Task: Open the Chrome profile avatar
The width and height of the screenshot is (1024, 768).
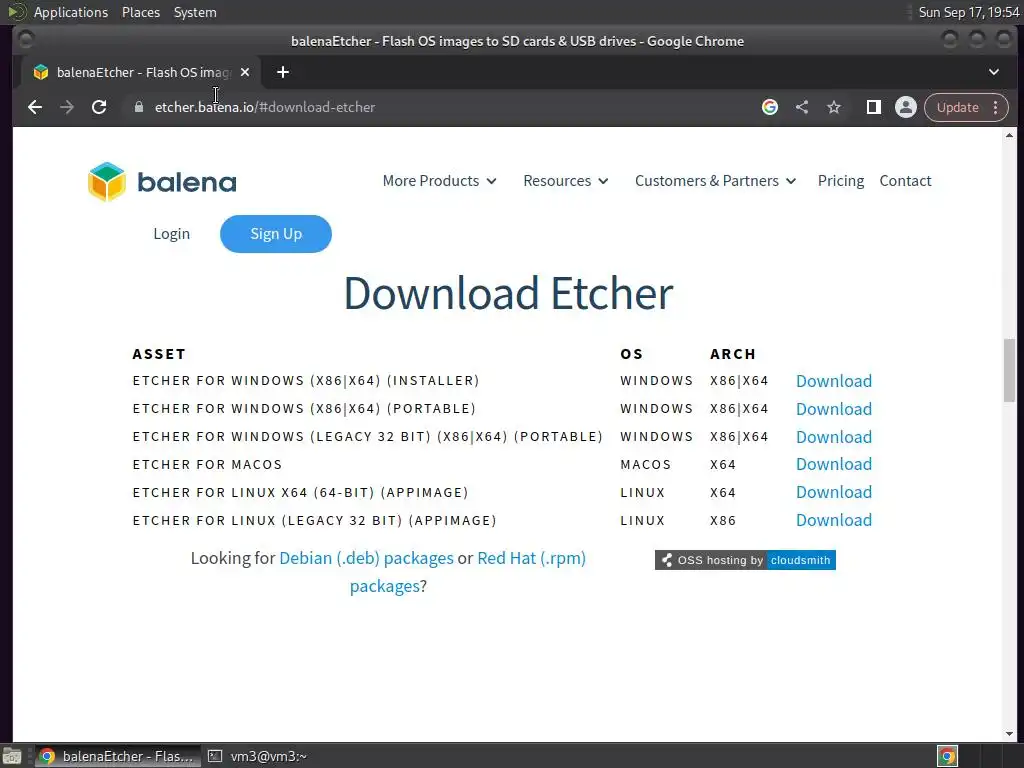Action: (x=906, y=107)
